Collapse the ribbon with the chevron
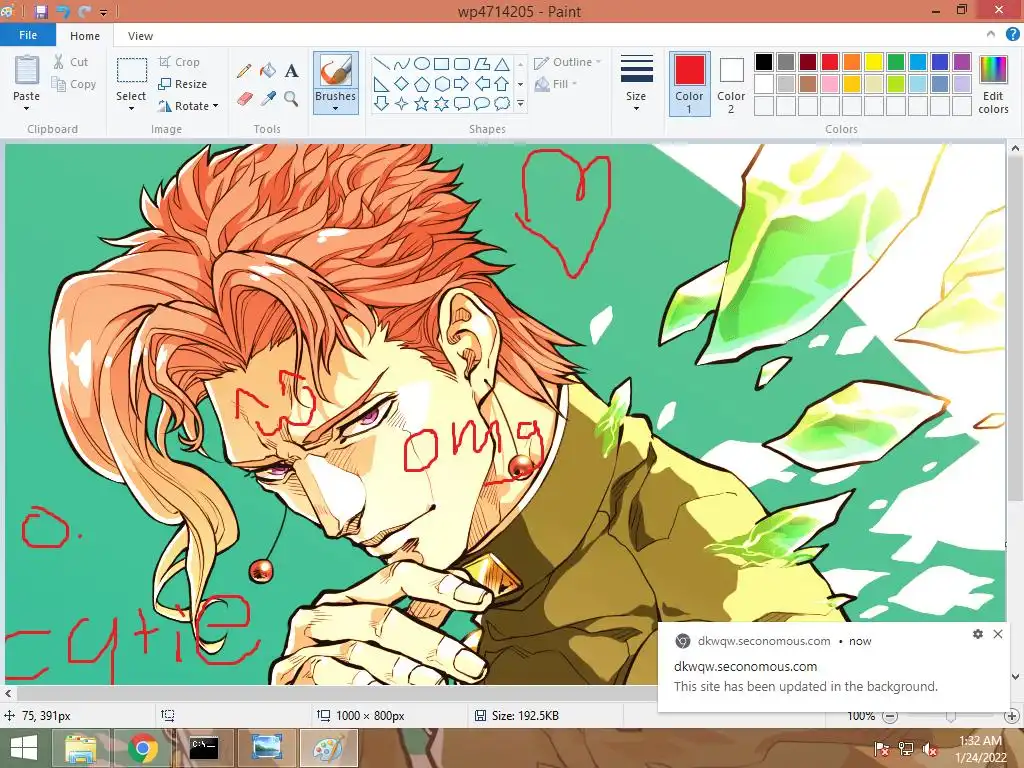The height and width of the screenshot is (768, 1024). click(x=991, y=35)
